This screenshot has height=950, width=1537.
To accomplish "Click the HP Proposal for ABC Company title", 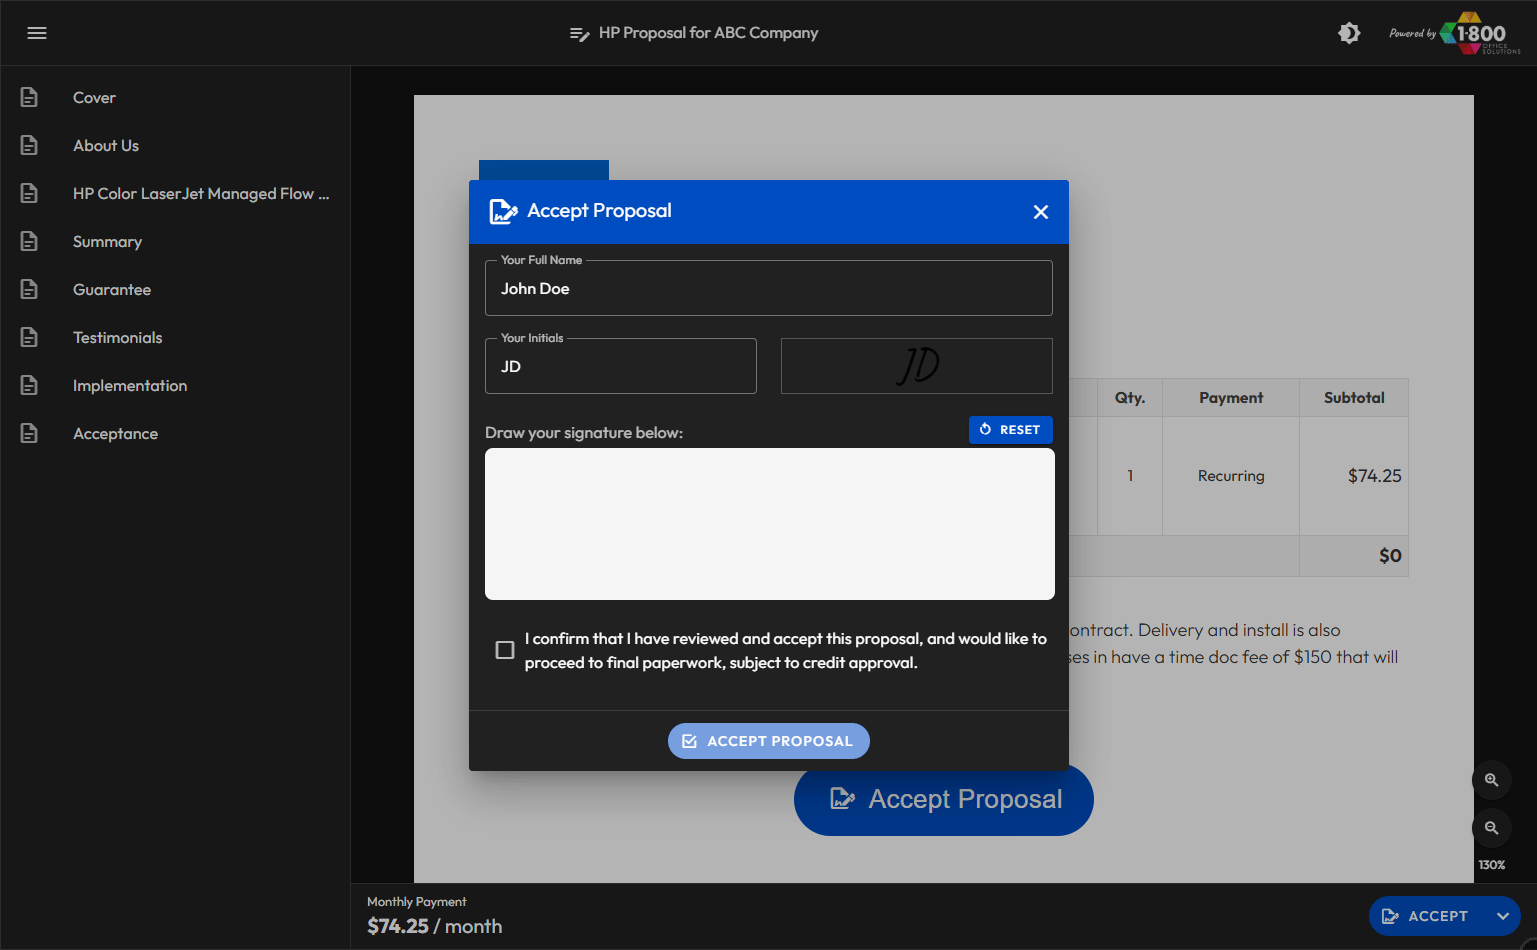I will click(708, 33).
